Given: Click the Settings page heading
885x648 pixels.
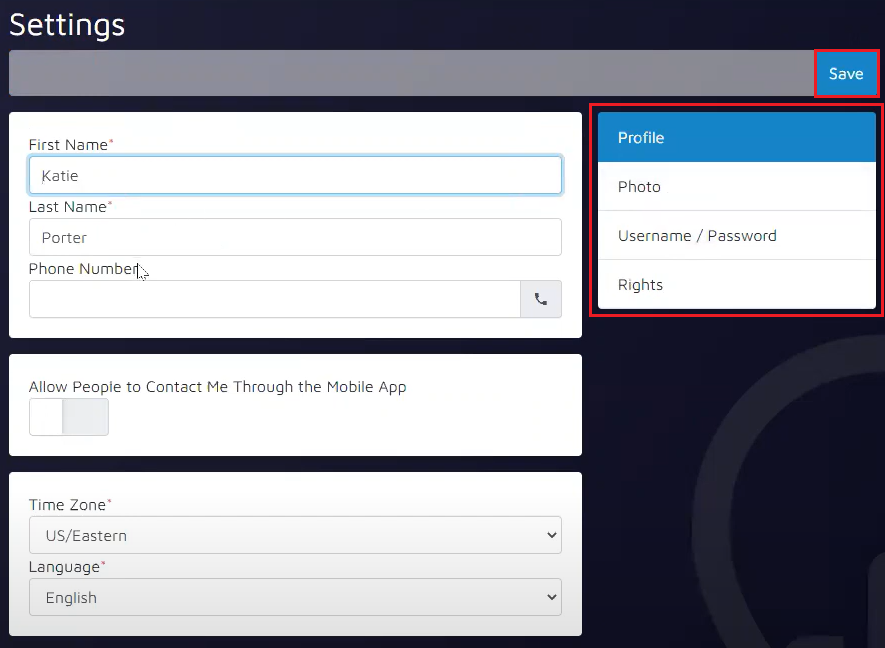Looking at the screenshot, I should pos(67,24).
